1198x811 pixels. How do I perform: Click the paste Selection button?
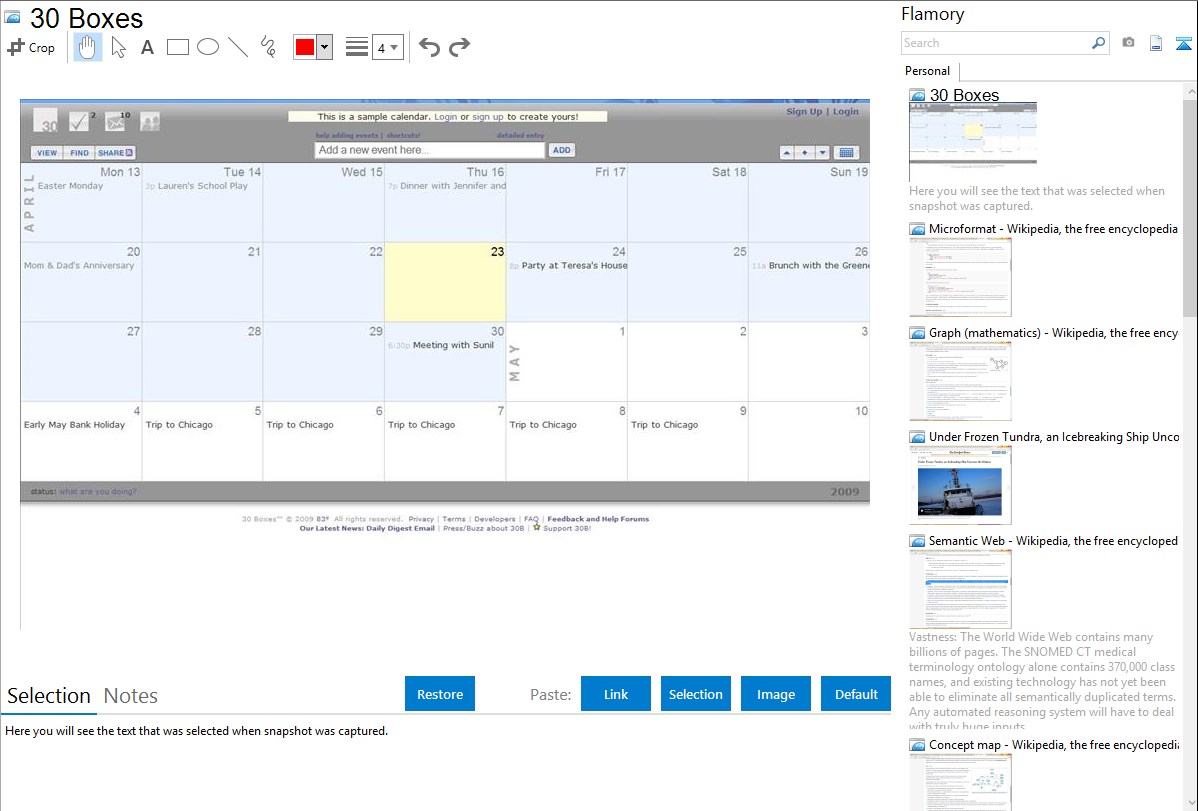(695, 694)
